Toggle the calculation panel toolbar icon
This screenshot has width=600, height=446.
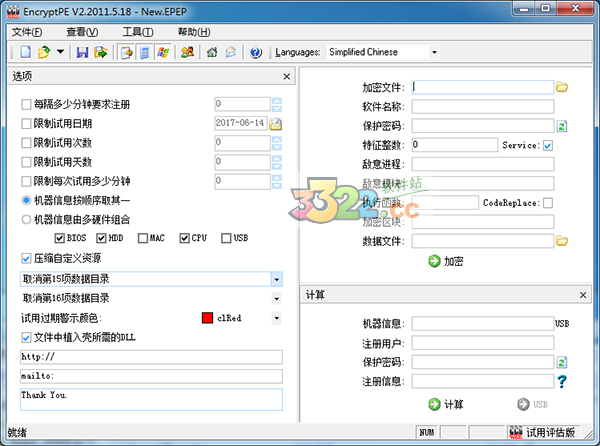(x=145, y=52)
